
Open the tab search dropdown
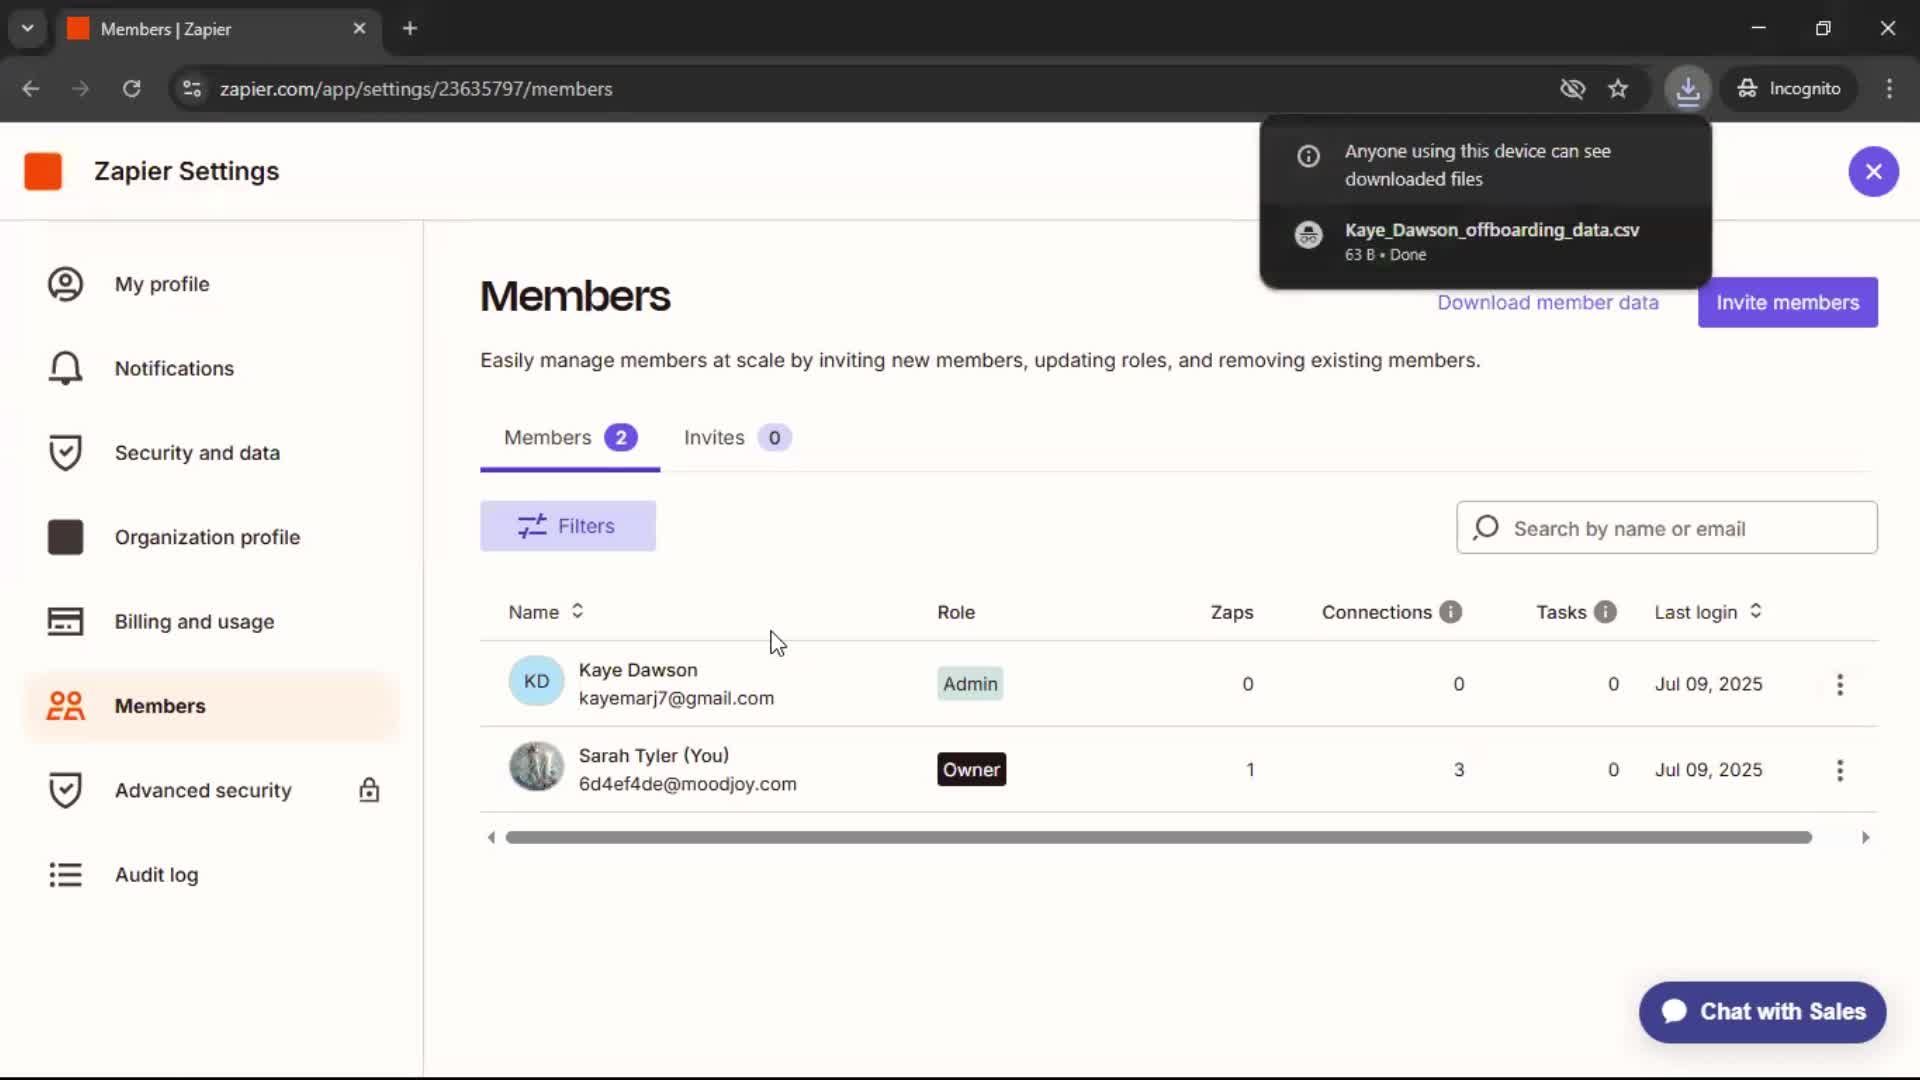(x=27, y=28)
